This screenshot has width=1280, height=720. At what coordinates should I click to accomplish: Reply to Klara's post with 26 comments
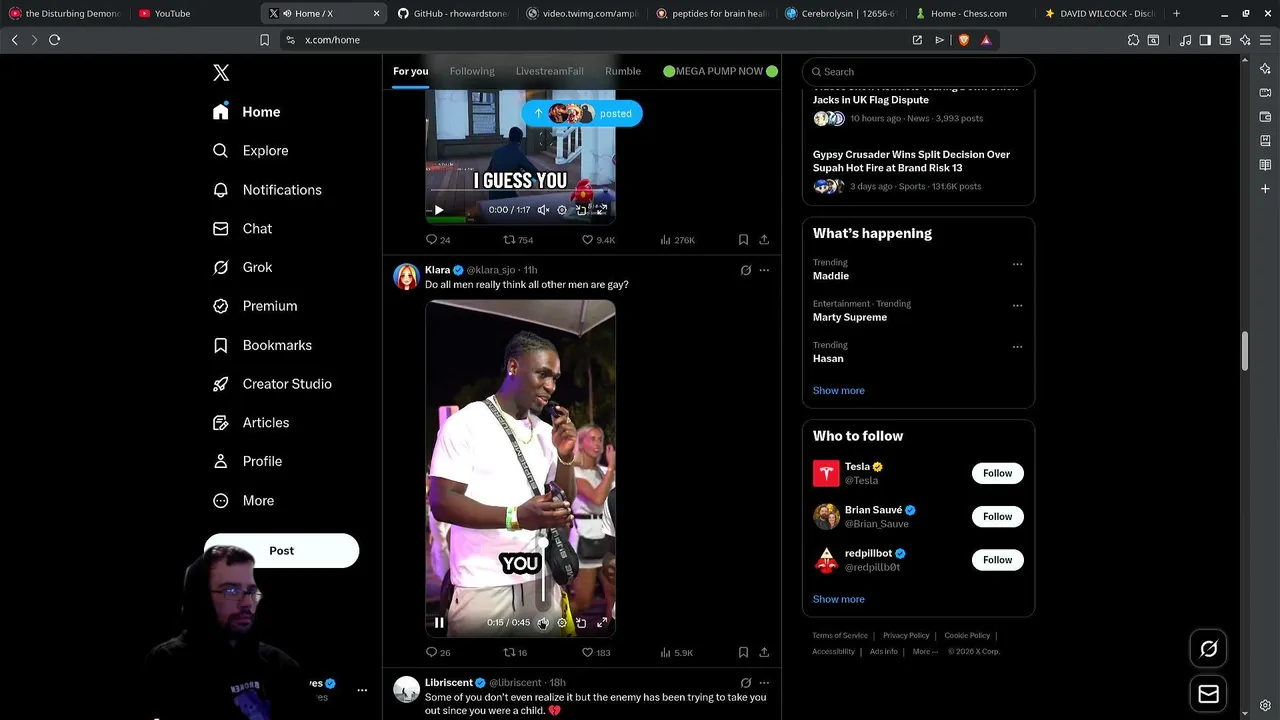coord(438,652)
